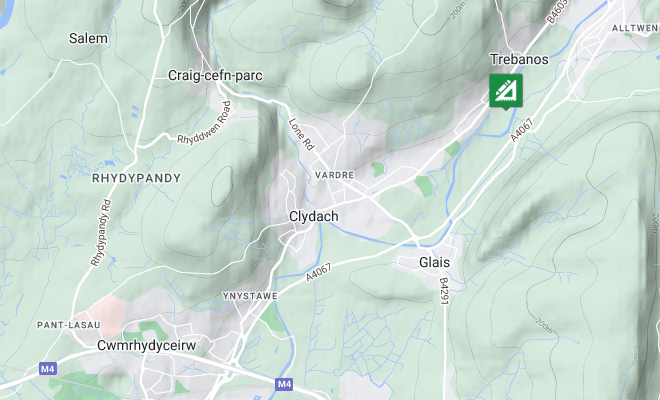Select the VARDRE neighborhood label
This screenshot has width=660, height=400.
(x=335, y=175)
